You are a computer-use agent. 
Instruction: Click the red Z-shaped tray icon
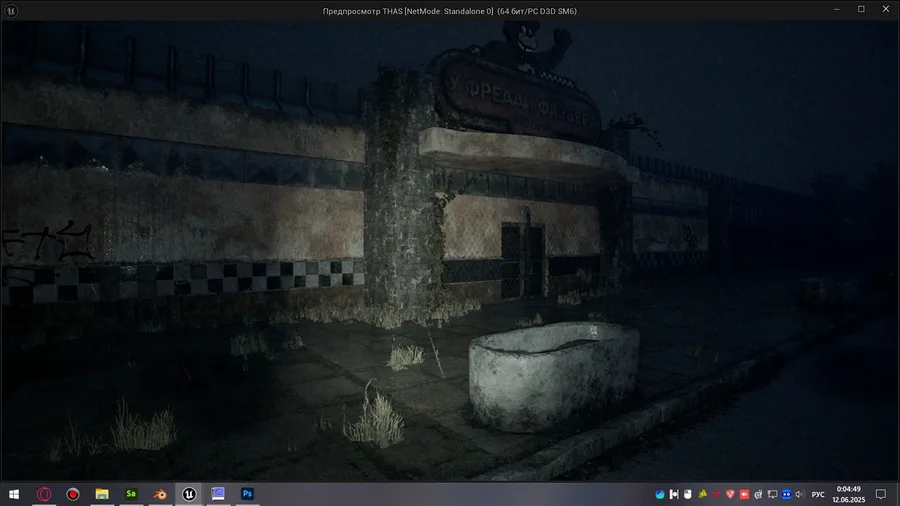716,494
